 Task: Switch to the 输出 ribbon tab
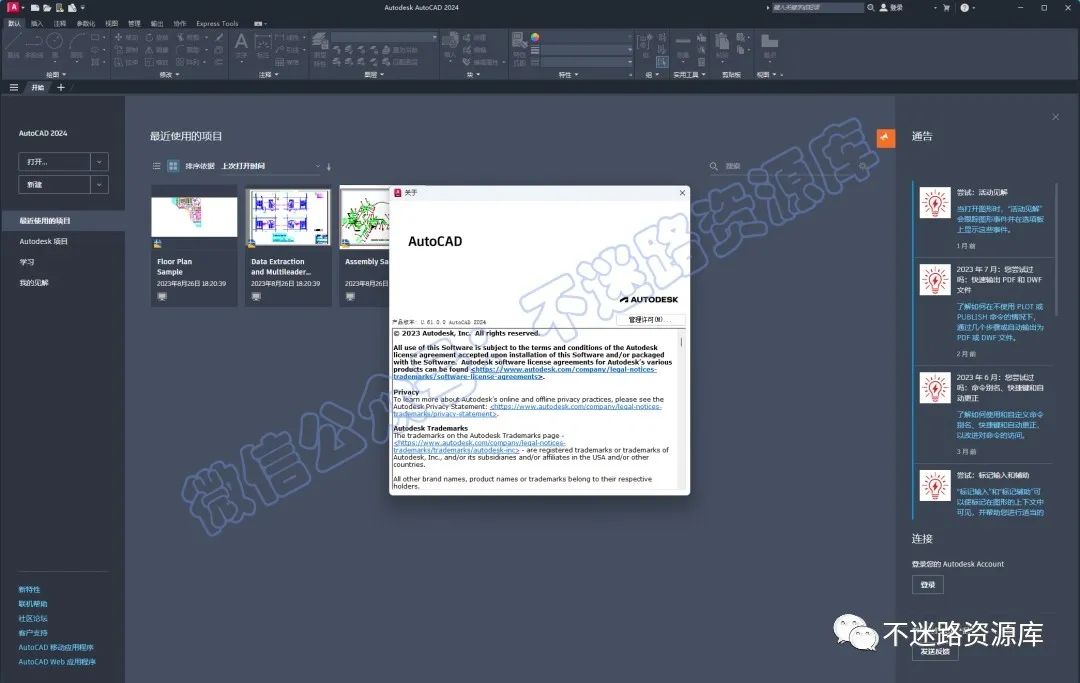click(x=157, y=23)
